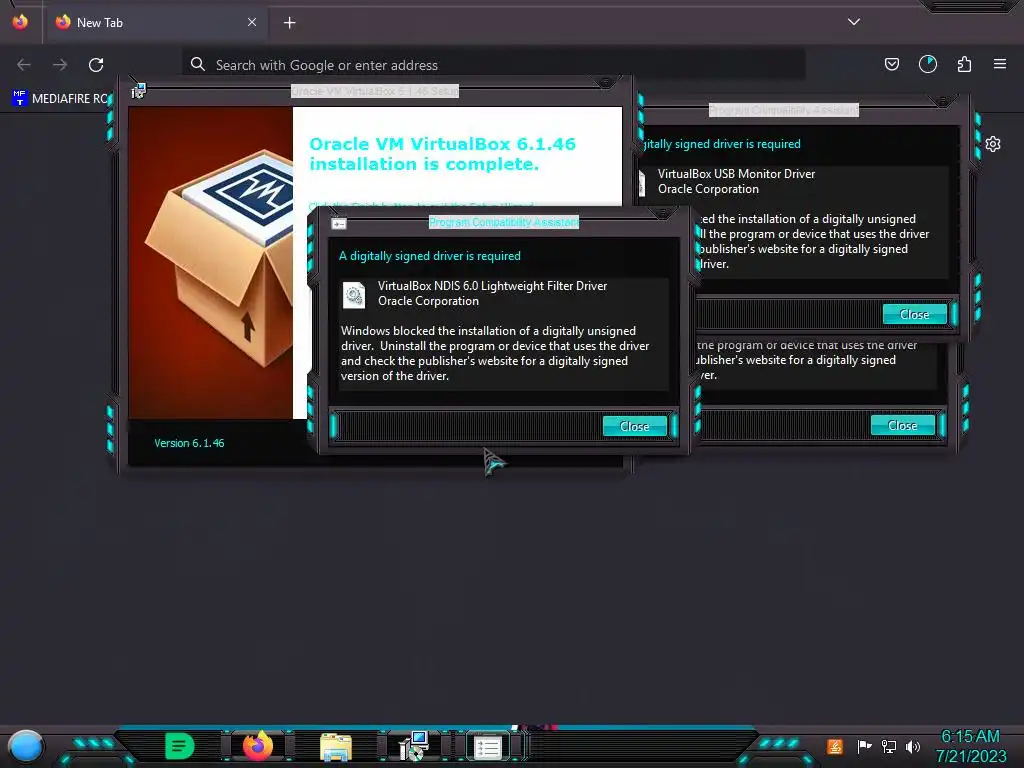This screenshot has height=768, width=1024.
Task: Click the Firefox forward arrow
Action: [60, 65]
